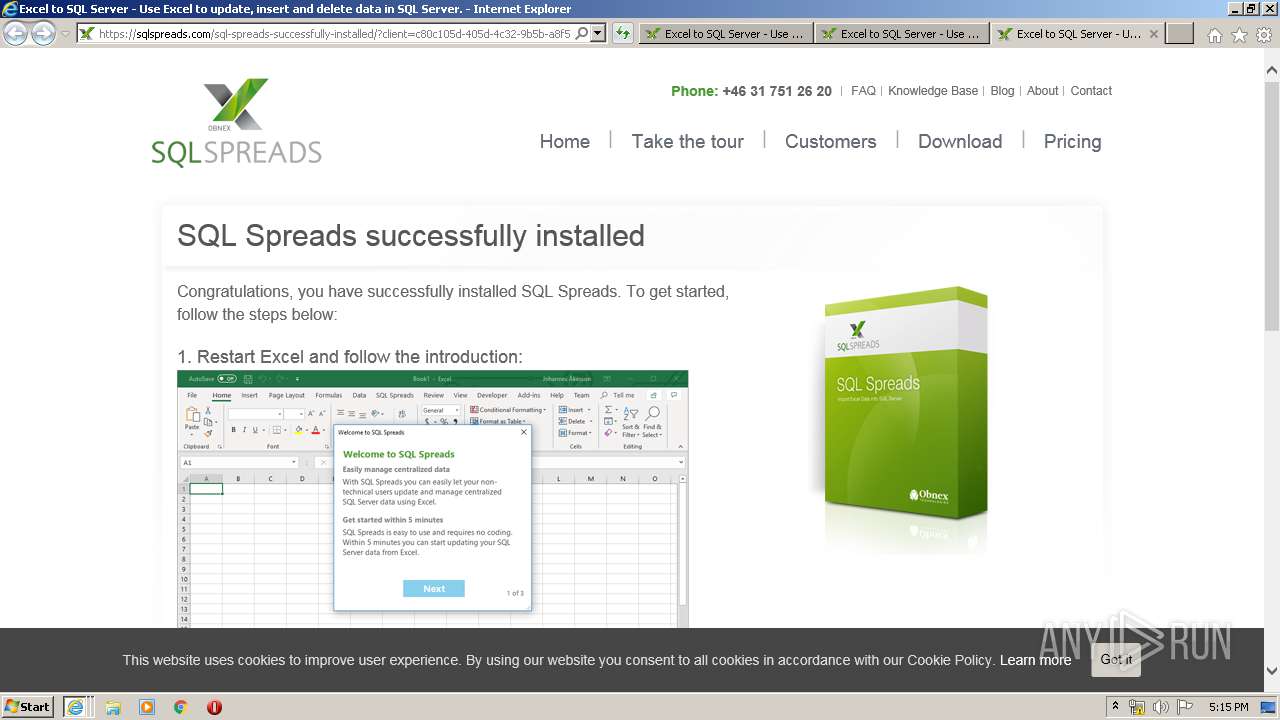Image resolution: width=1280 pixels, height=720 pixels.
Task: Switch to the second Excel to SQL Server tab
Action: point(901,33)
